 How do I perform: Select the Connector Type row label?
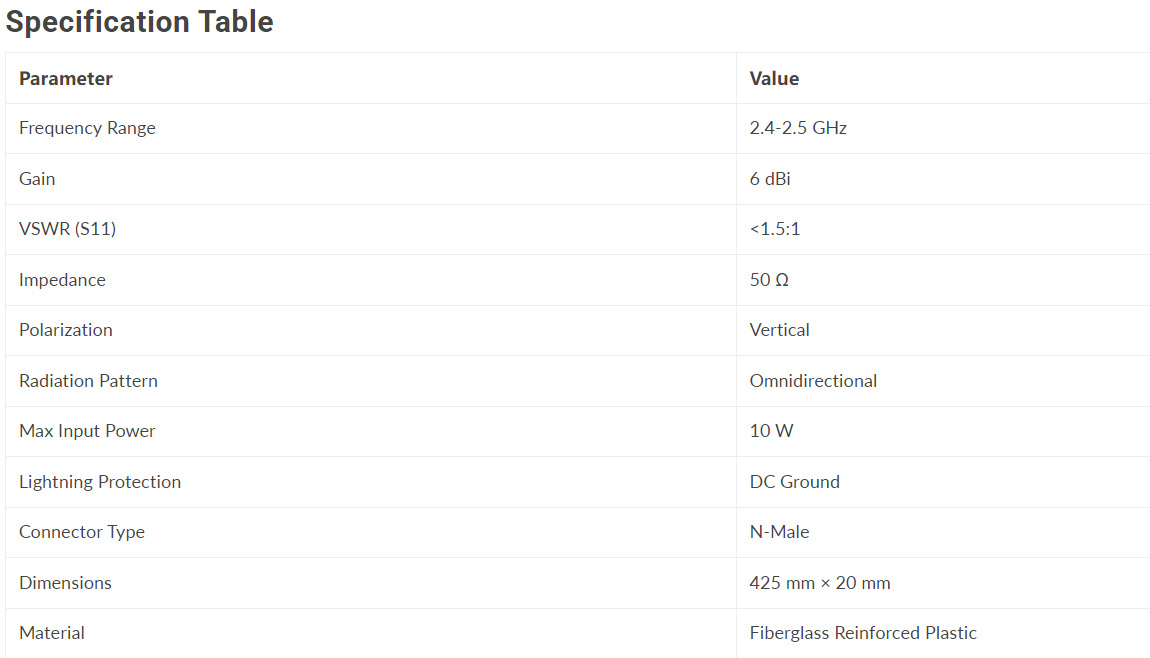tap(82, 532)
